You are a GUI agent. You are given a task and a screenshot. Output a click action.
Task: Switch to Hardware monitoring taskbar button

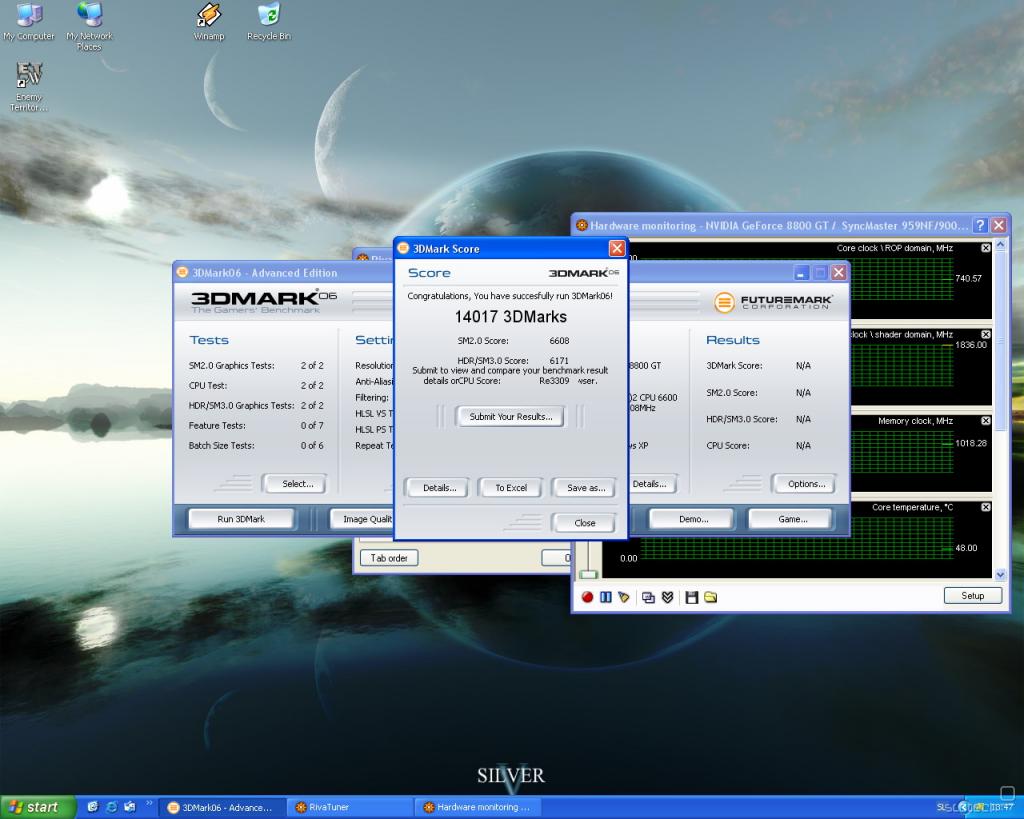point(477,808)
